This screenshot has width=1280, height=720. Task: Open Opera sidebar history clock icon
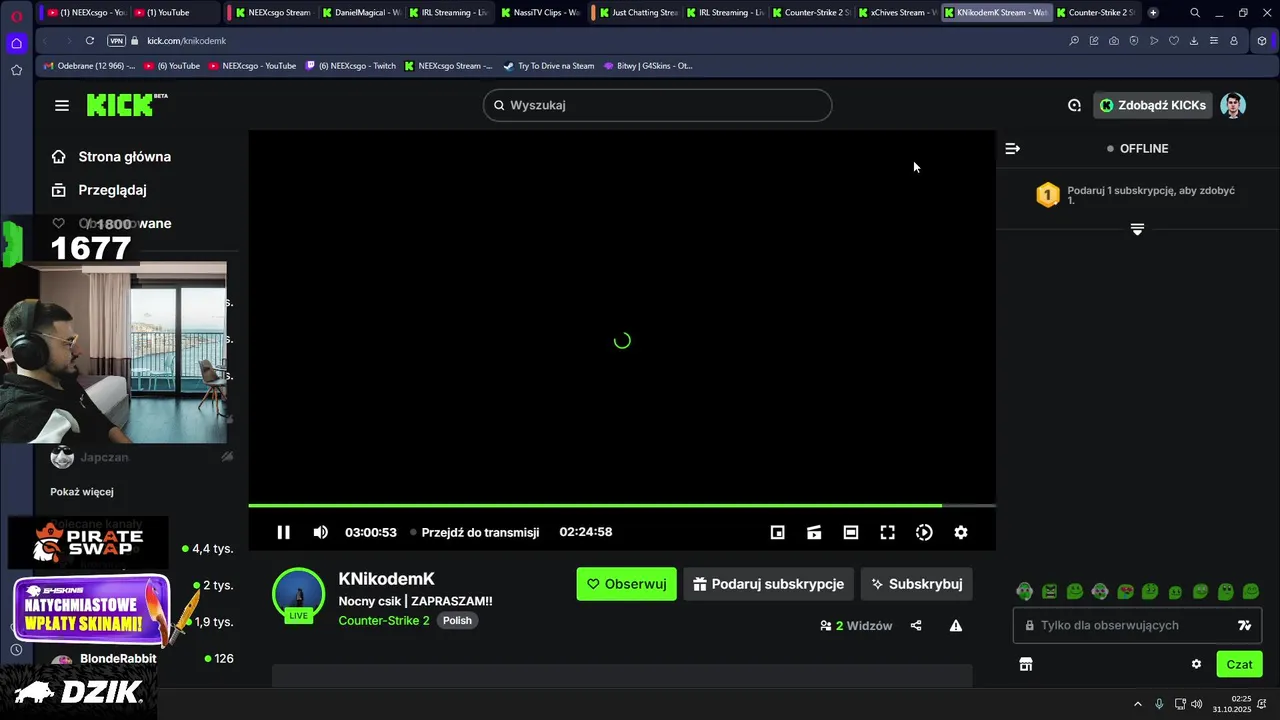[16, 650]
